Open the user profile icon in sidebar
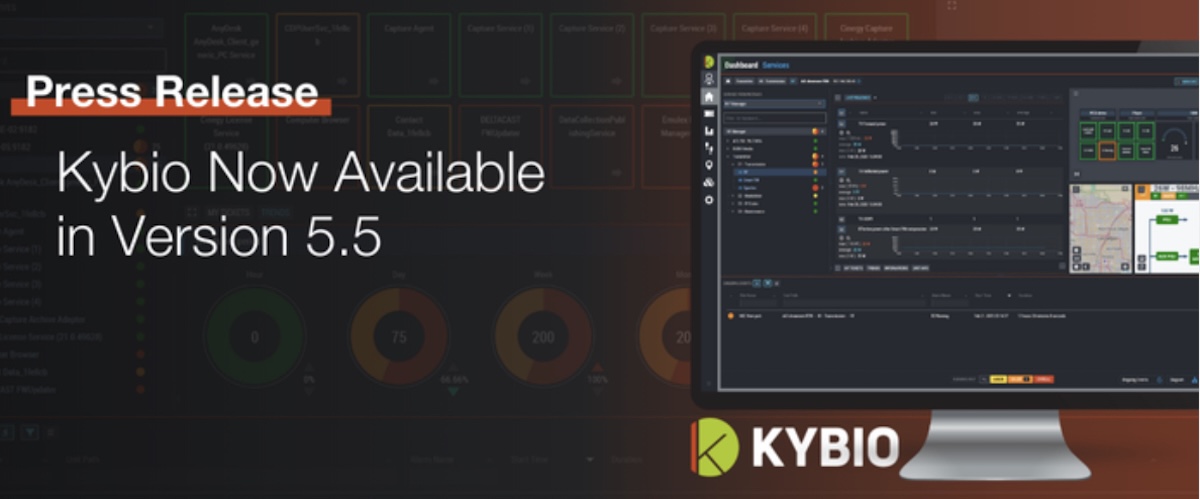This screenshot has width=1200, height=499. [709, 79]
